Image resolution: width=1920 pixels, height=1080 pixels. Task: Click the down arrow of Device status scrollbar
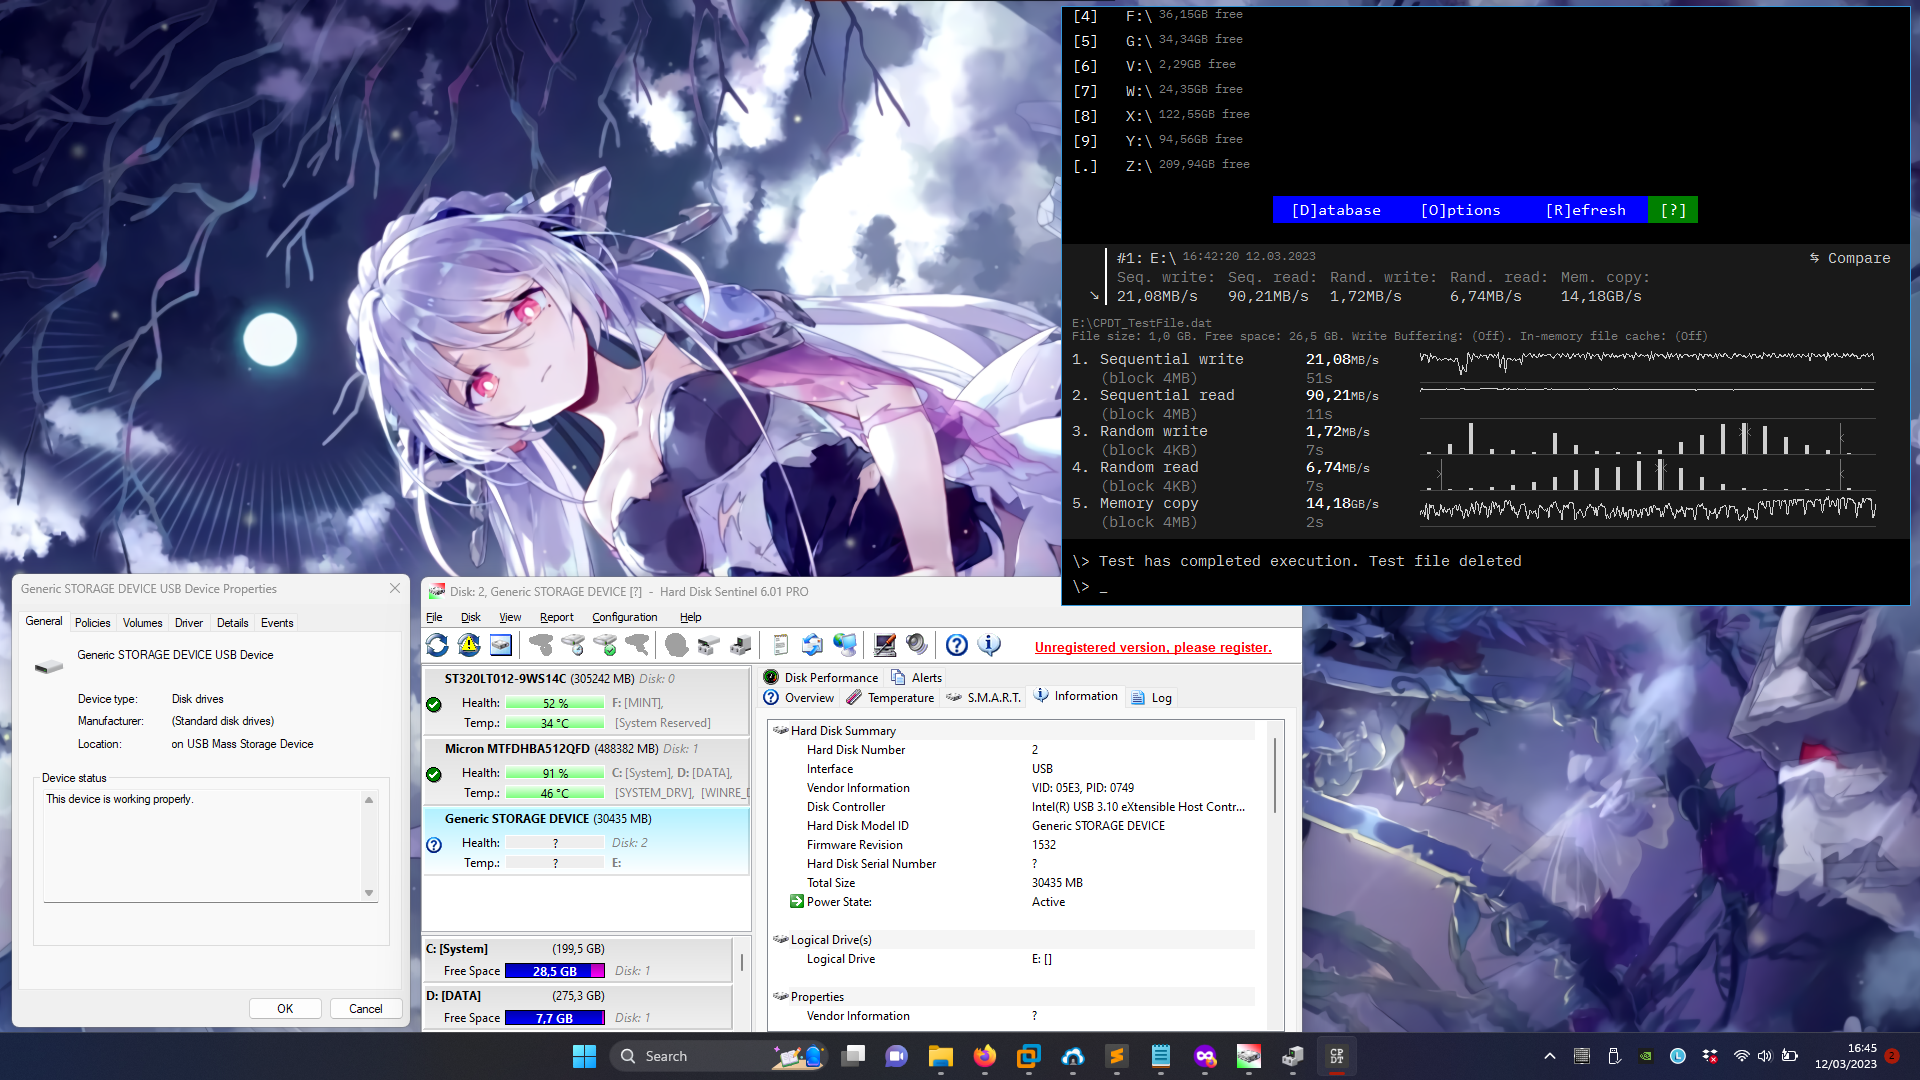pyautogui.click(x=369, y=893)
